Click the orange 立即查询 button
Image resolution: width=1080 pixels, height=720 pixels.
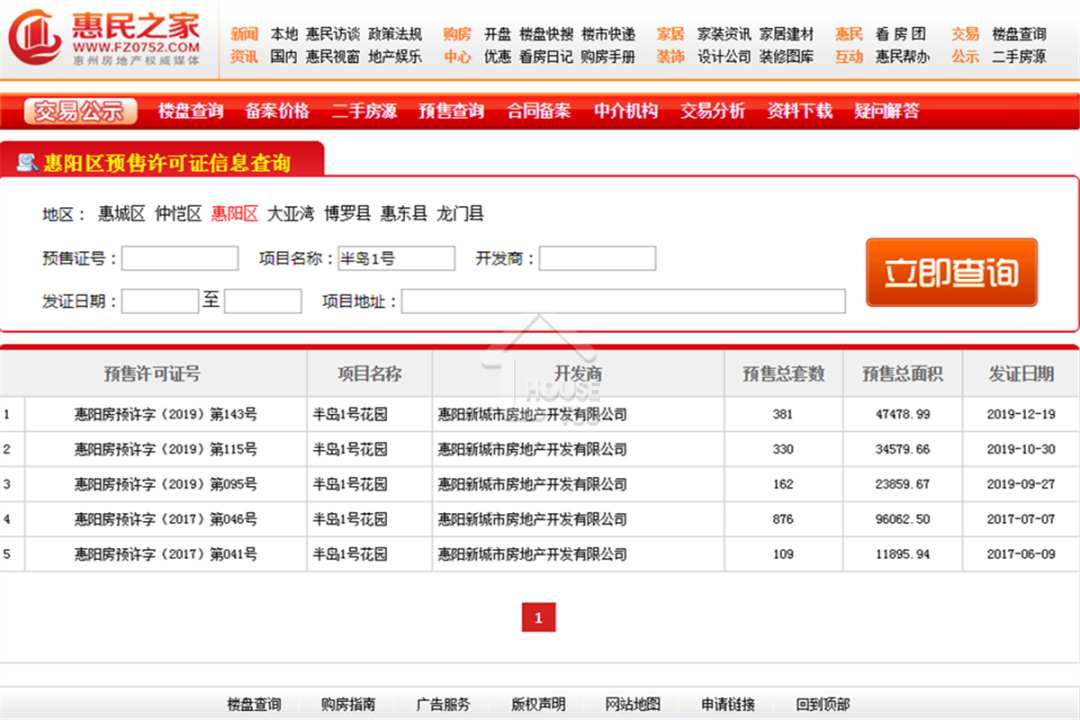[951, 272]
